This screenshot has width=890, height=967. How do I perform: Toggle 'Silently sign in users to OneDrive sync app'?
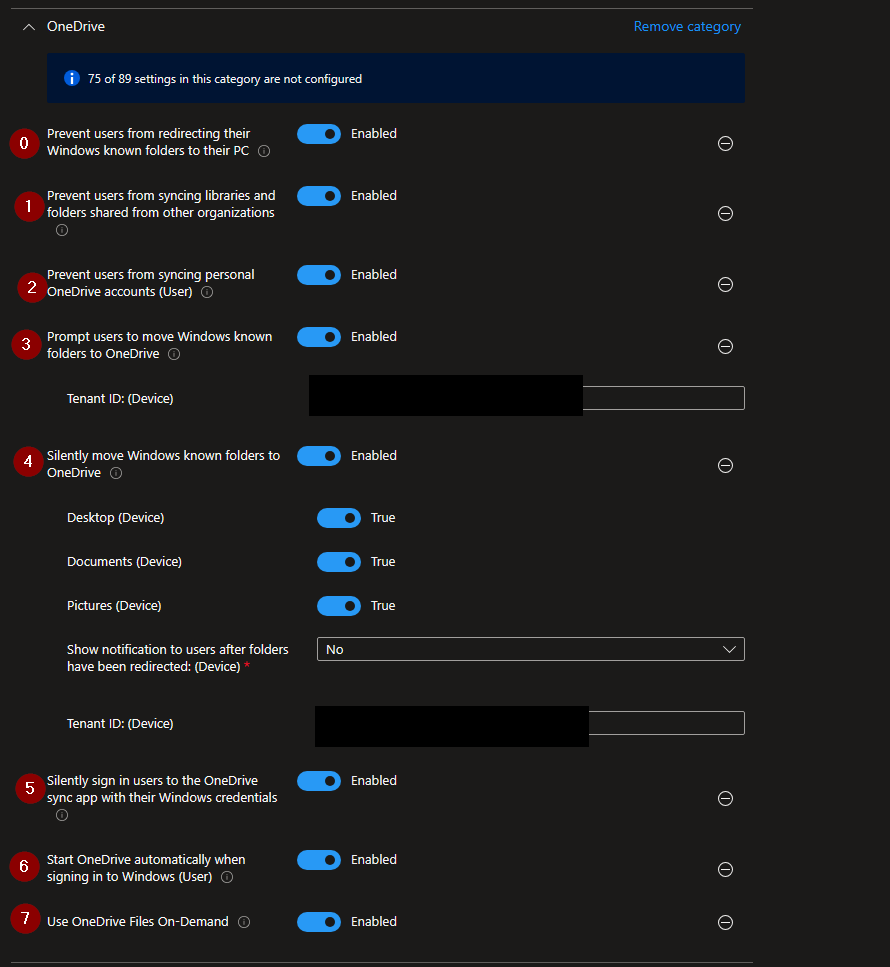pos(319,781)
